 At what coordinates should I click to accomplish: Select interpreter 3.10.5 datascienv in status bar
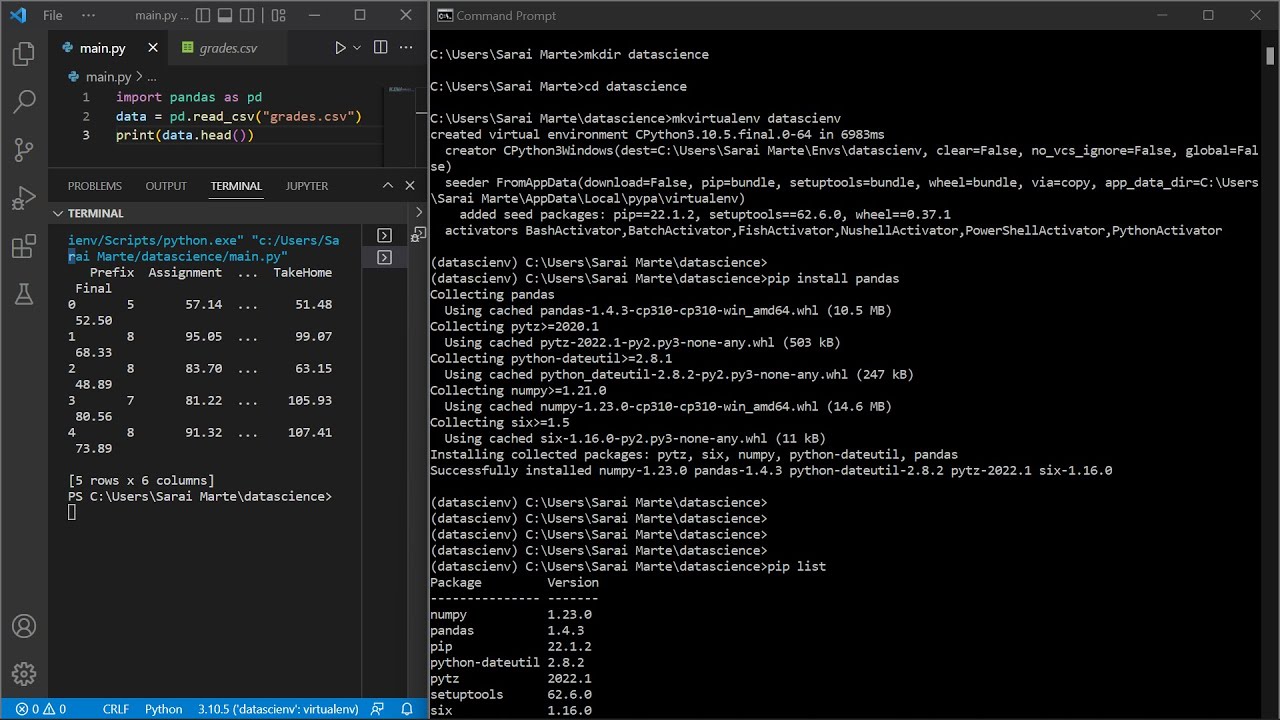(278, 709)
